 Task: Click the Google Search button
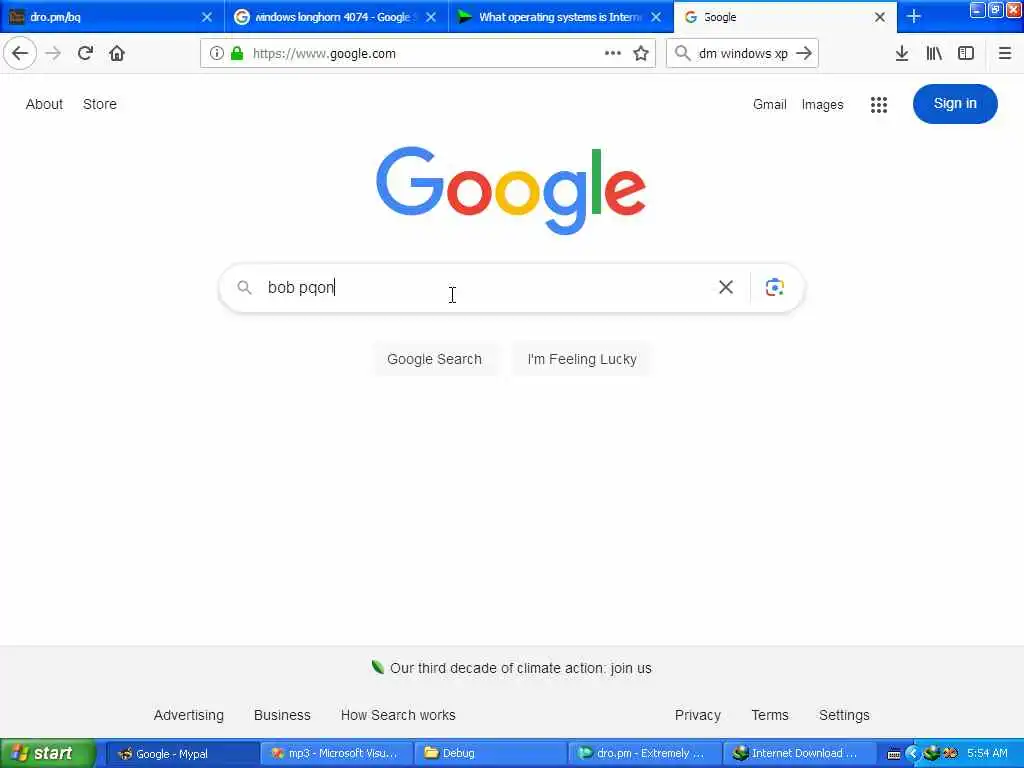tap(434, 359)
